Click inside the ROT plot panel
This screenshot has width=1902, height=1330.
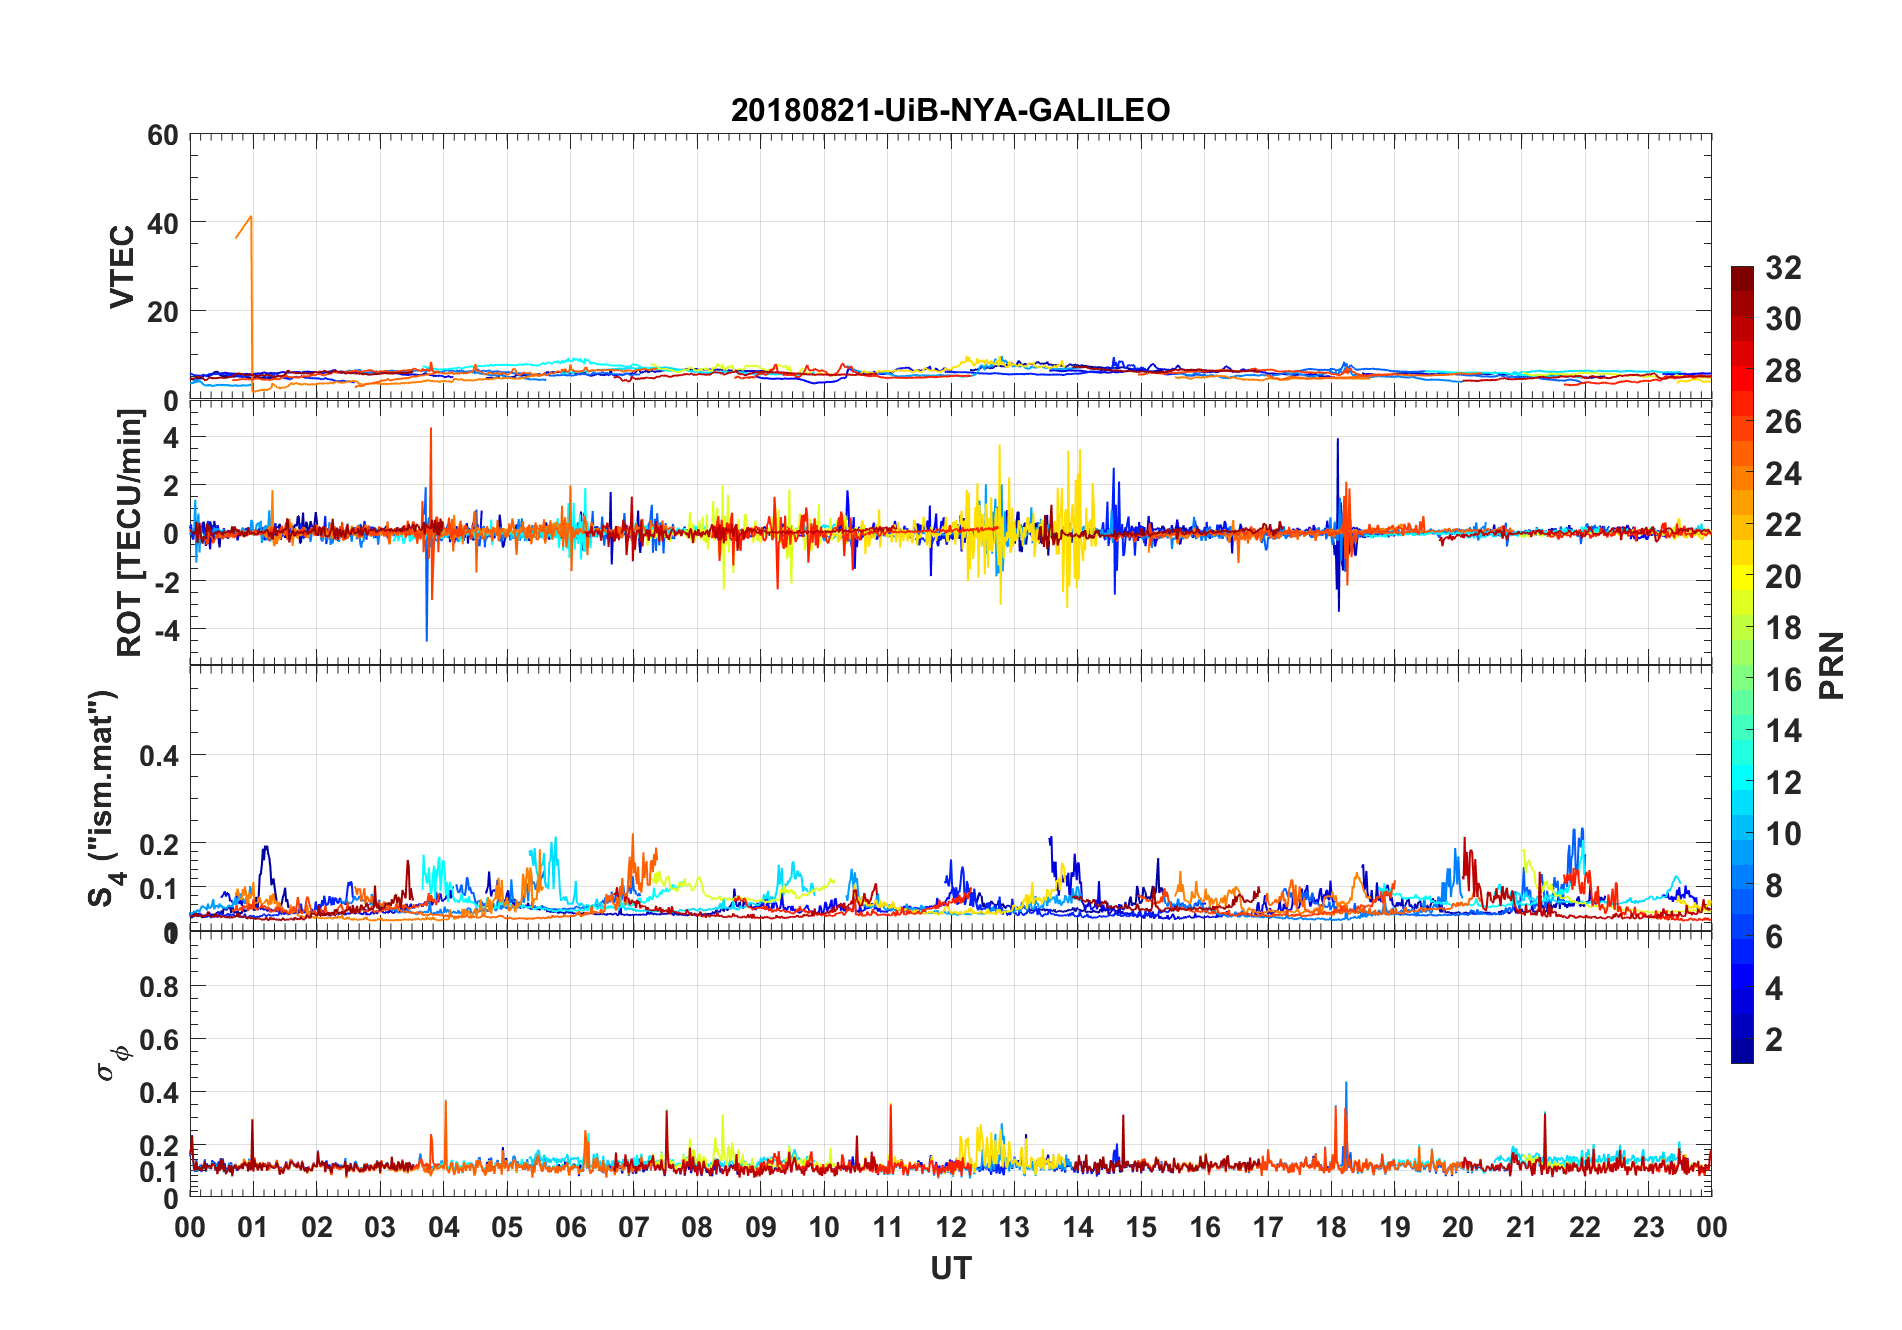950,532
